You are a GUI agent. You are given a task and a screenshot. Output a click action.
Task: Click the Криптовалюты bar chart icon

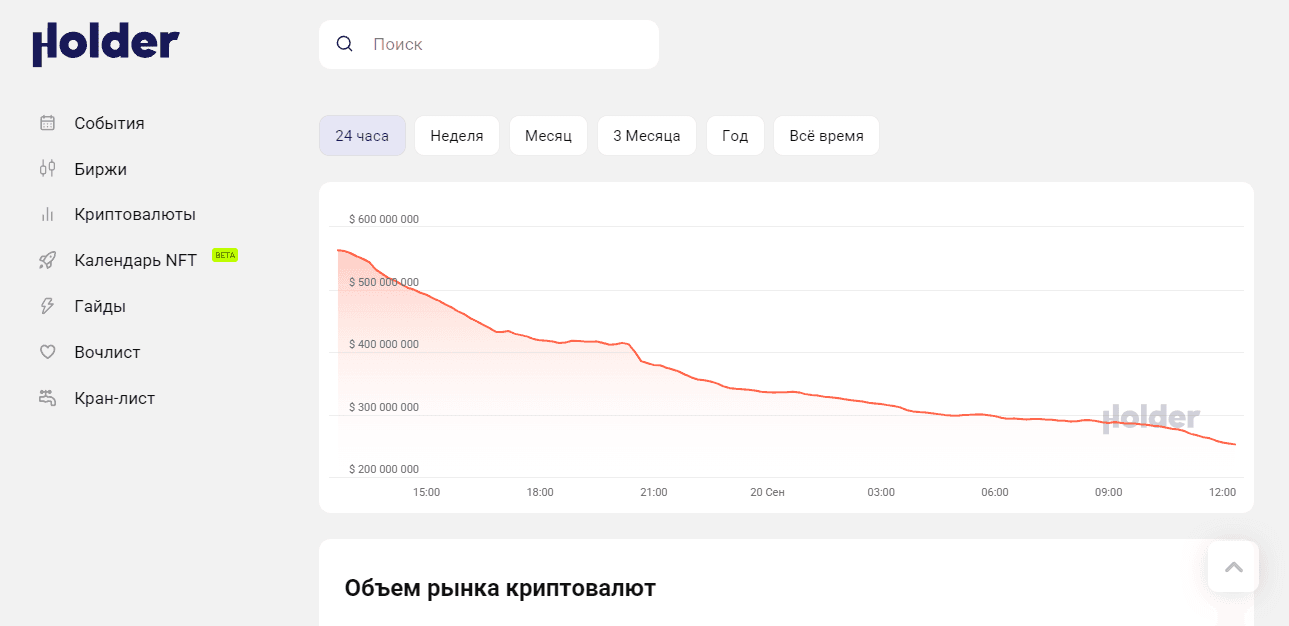(x=47, y=214)
